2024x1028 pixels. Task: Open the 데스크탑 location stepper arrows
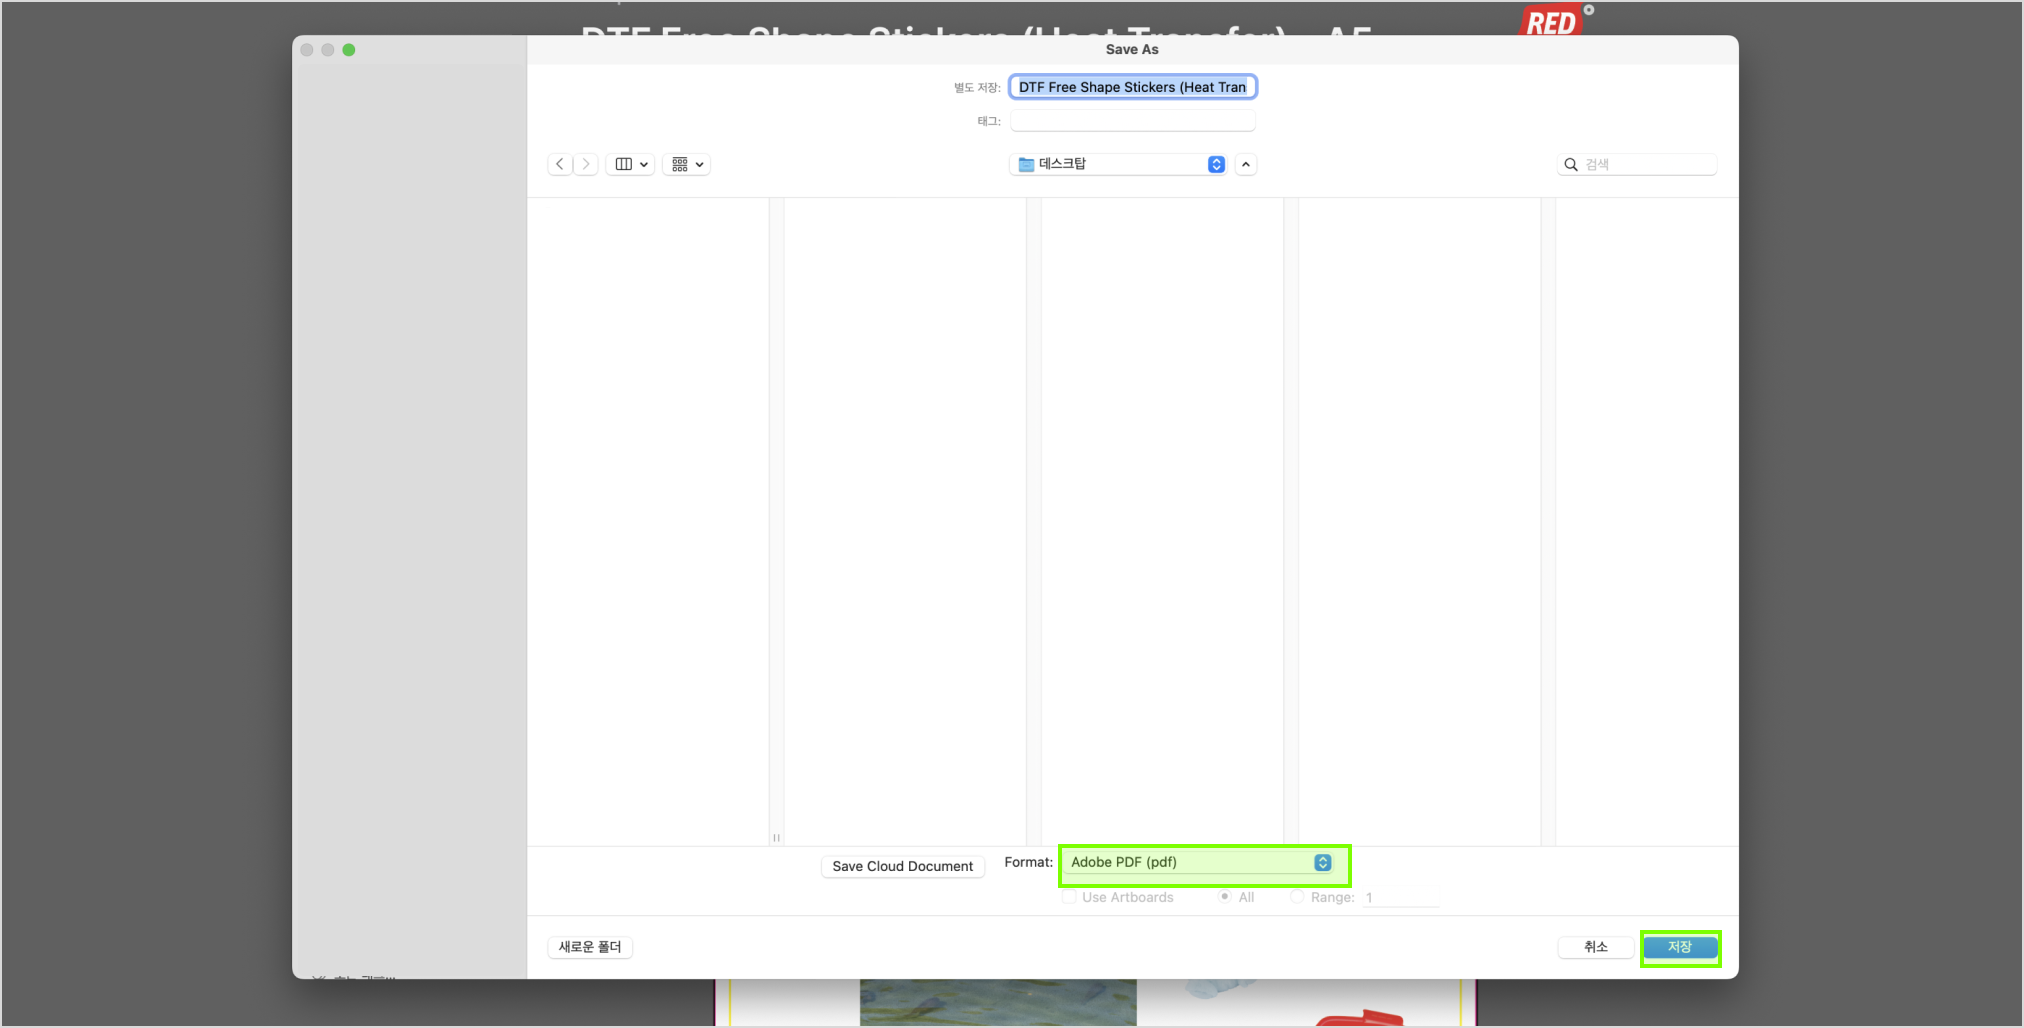pos(1216,164)
